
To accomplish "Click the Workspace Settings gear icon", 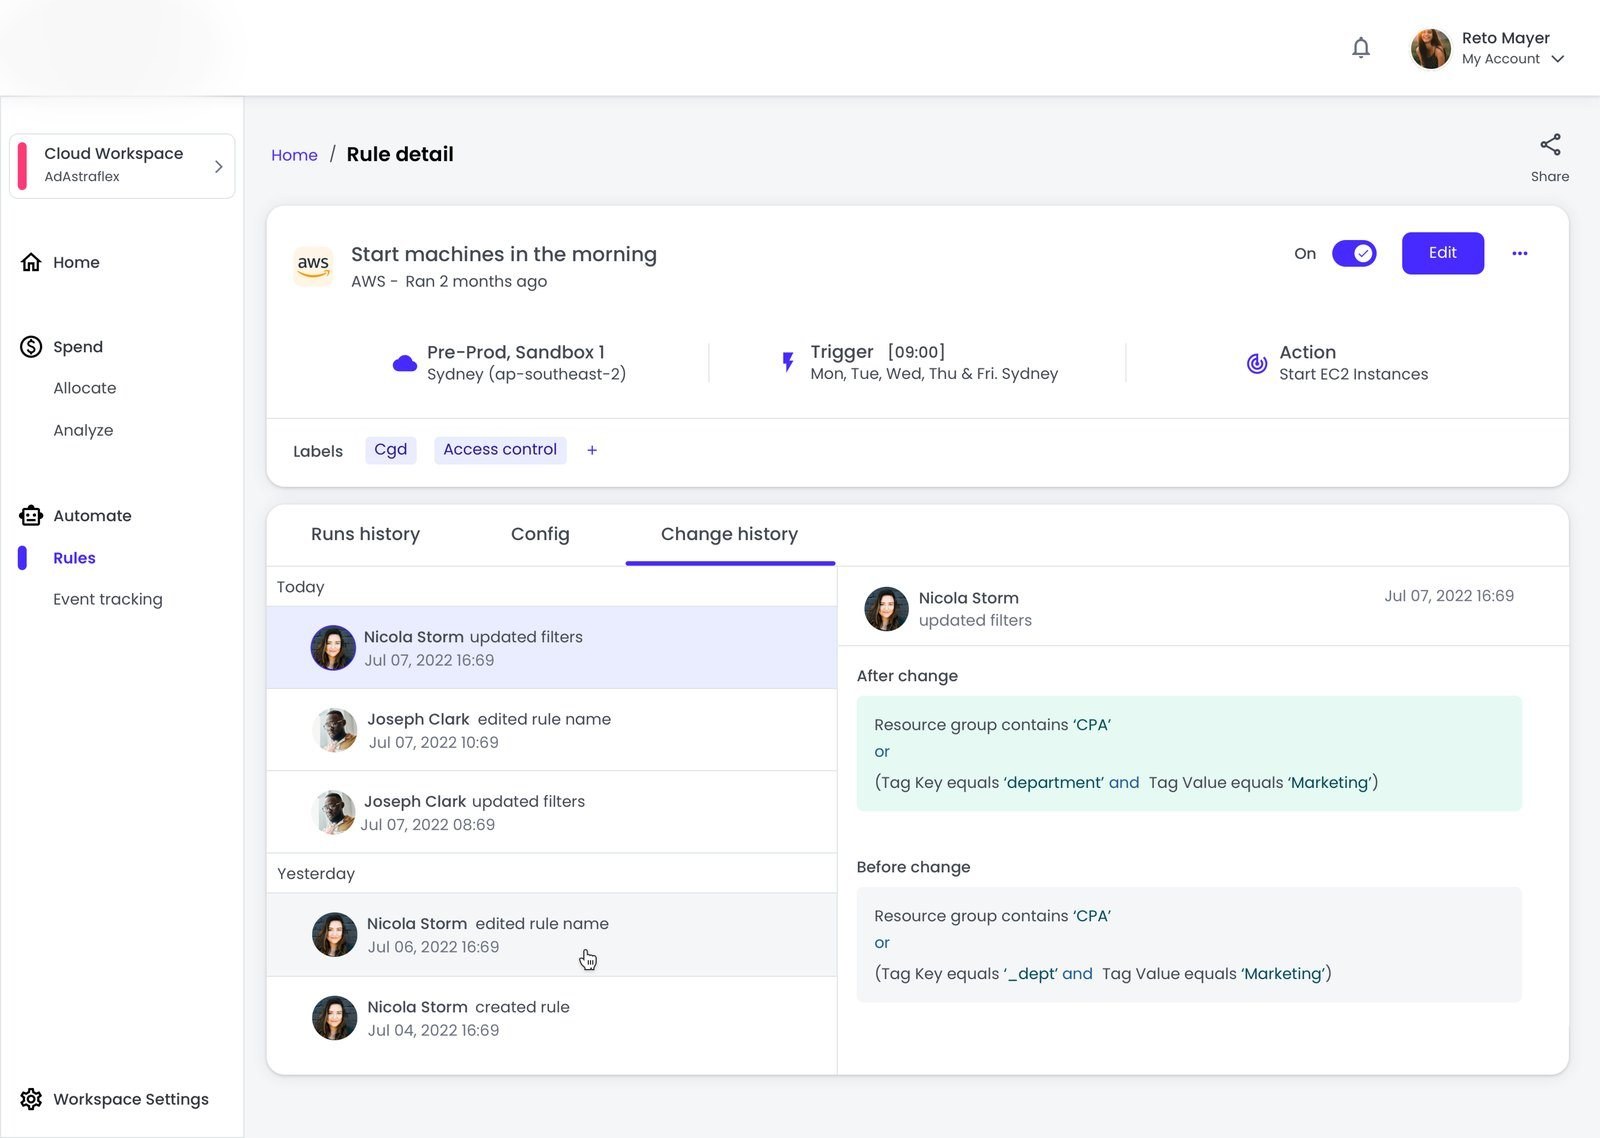I will [x=31, y=1098].
